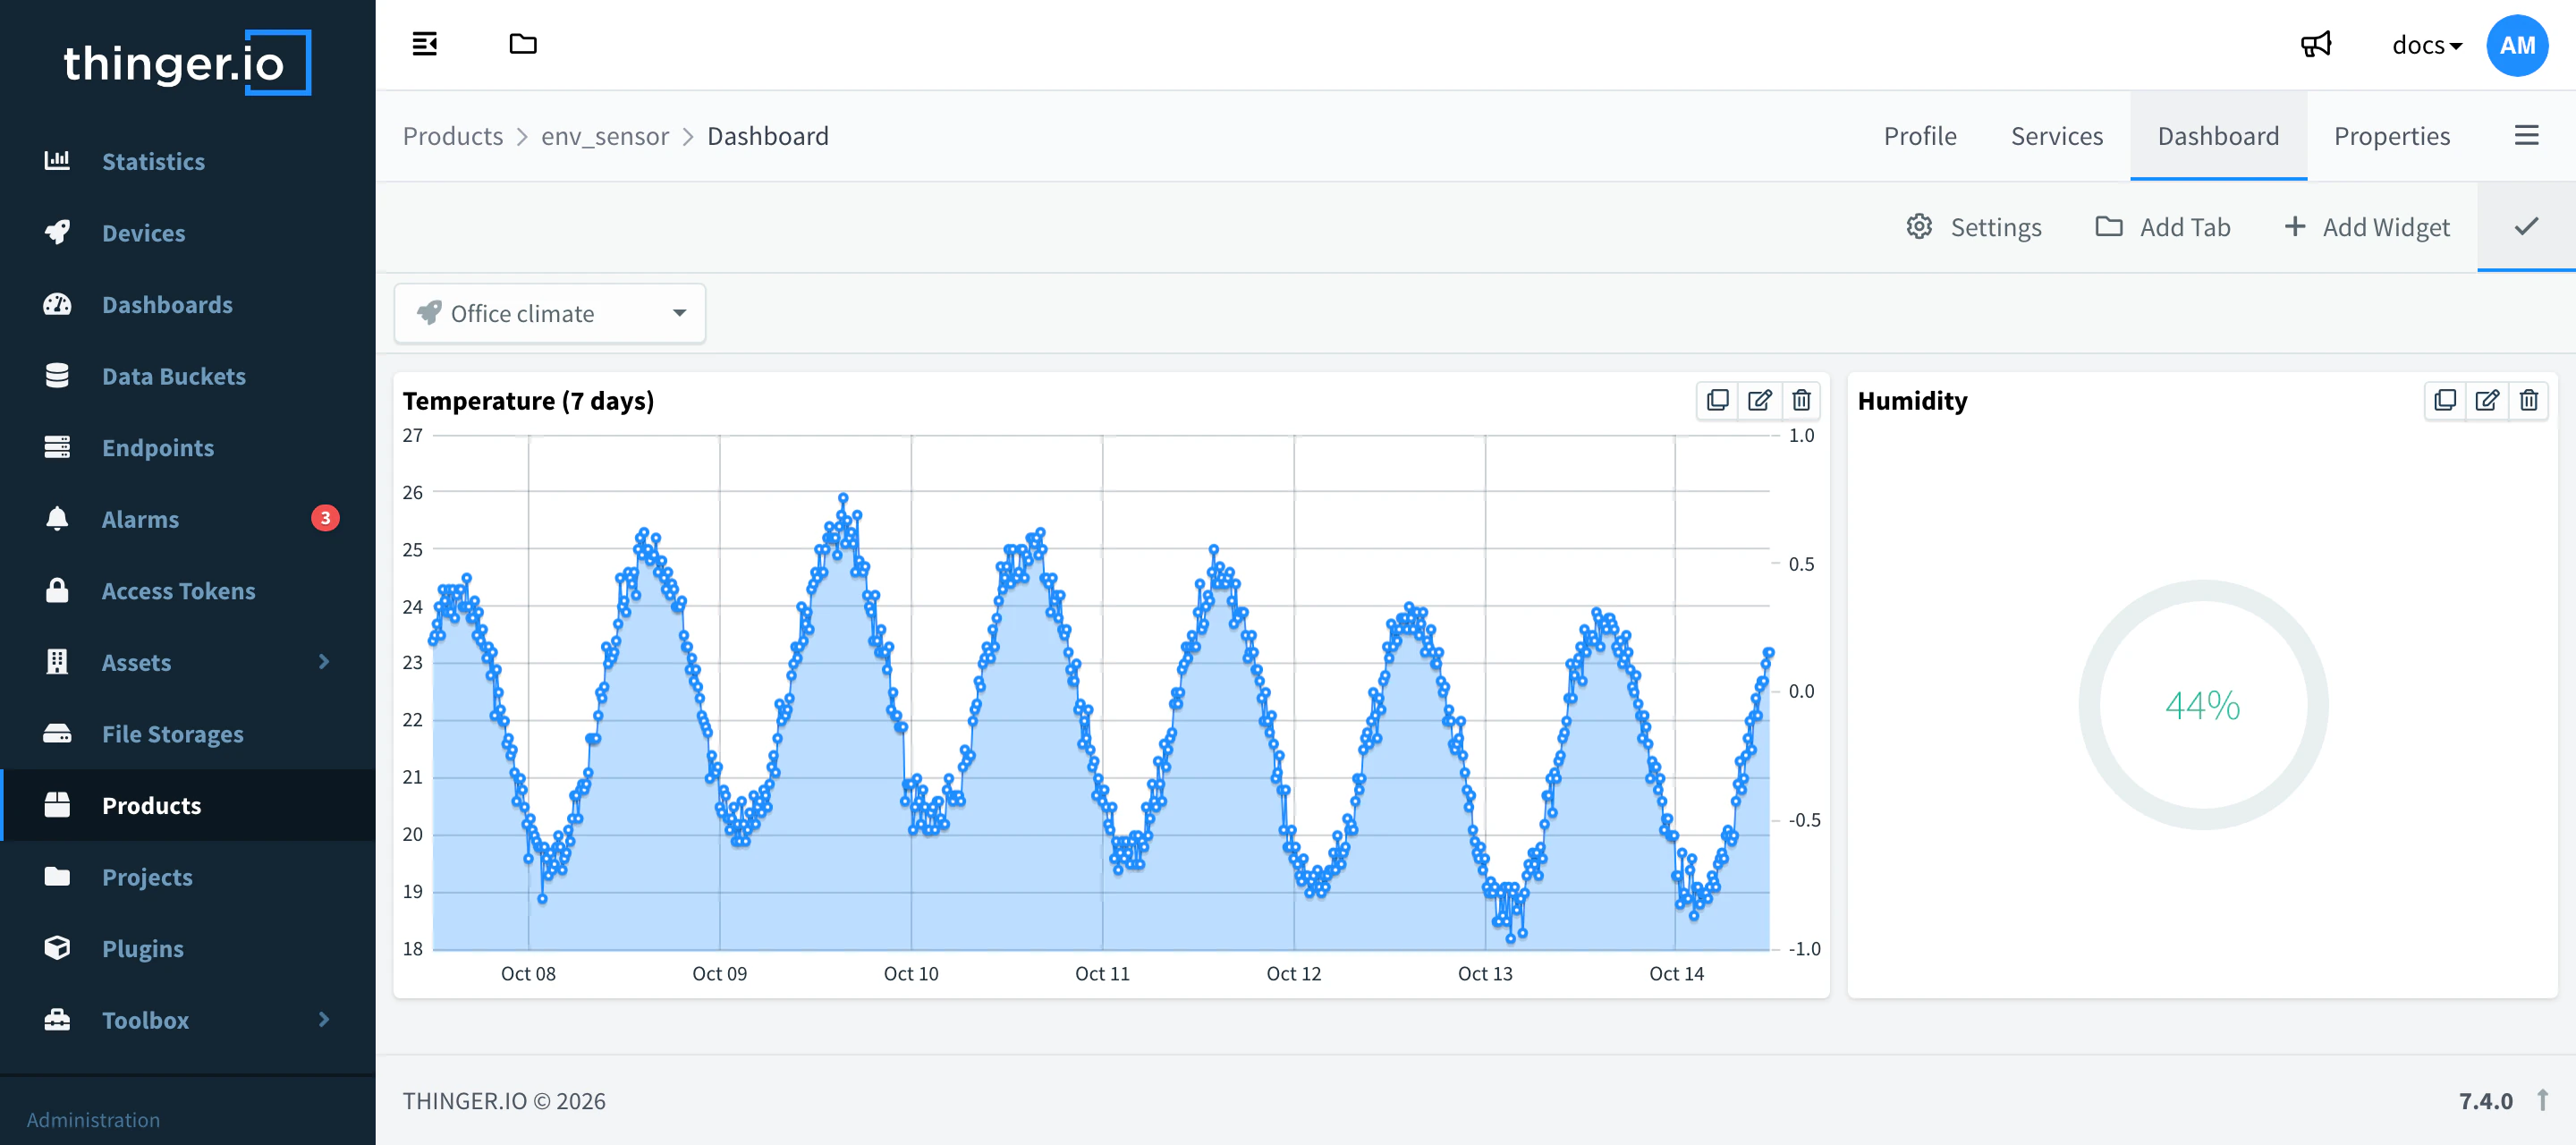Click Add Tab button
The width and height of the screenshot is (2576, 1145).
click(x=2162, y=227)
